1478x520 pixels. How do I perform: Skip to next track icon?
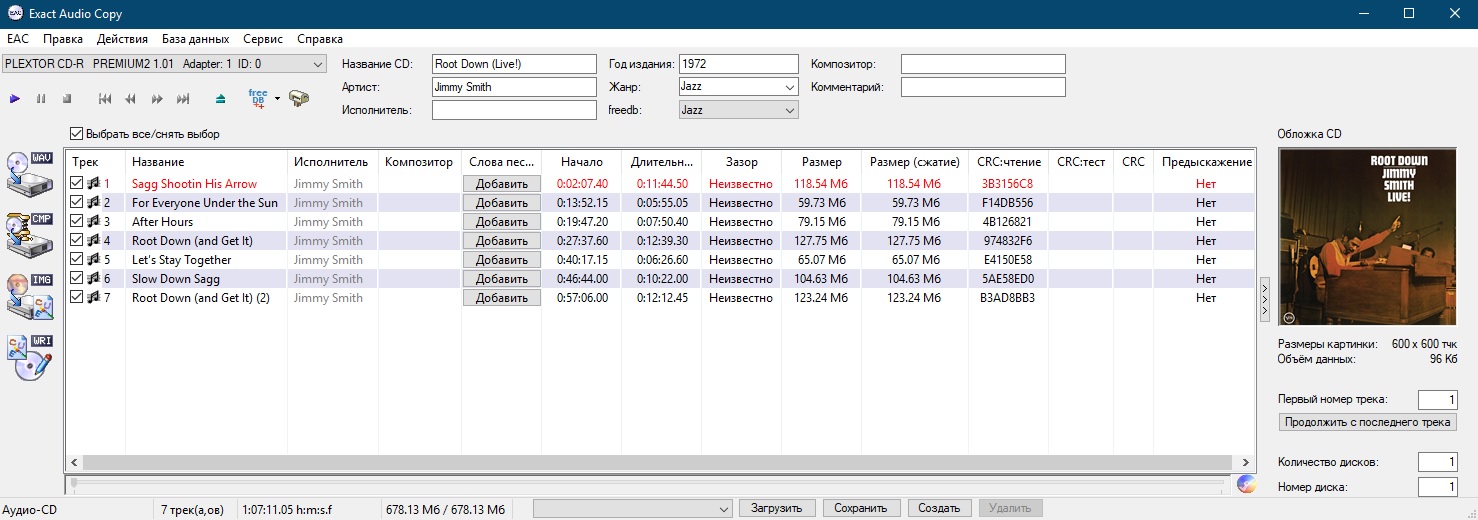click(x=183, y=99)
